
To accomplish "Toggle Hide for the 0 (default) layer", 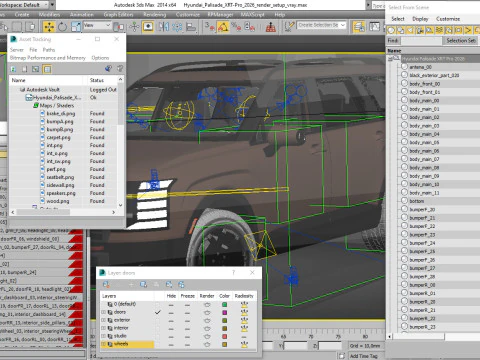I will click(171, 305).
